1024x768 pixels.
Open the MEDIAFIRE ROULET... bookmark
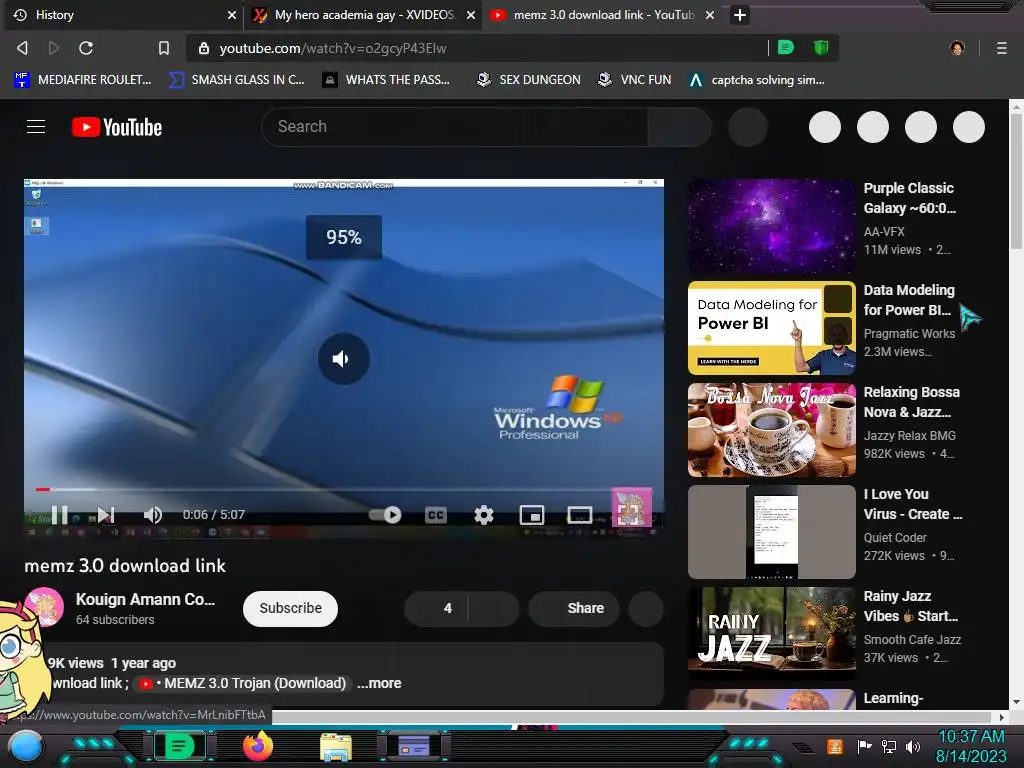coord(83,80)
